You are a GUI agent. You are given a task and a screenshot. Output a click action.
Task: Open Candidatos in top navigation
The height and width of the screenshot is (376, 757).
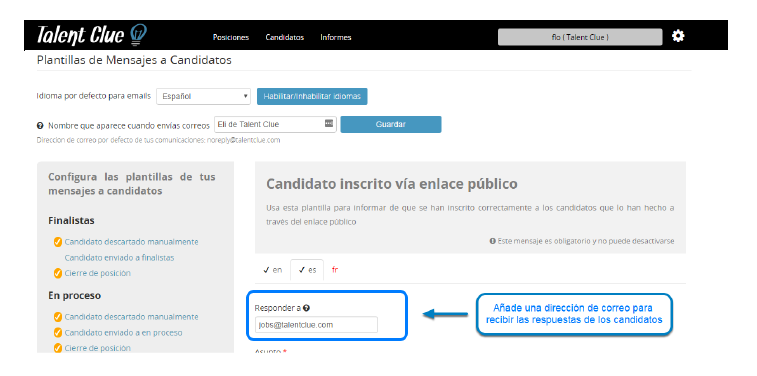[x=285, y=37]
